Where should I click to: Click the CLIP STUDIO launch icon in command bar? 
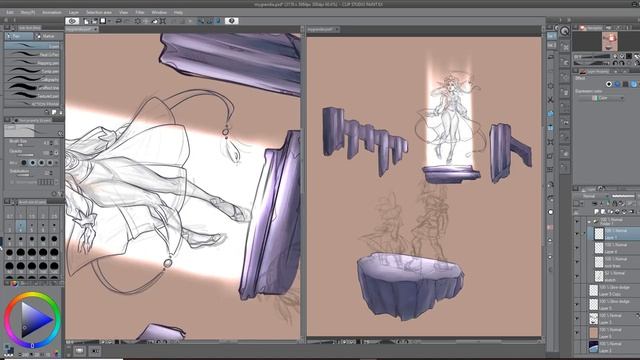coord(72,21)
